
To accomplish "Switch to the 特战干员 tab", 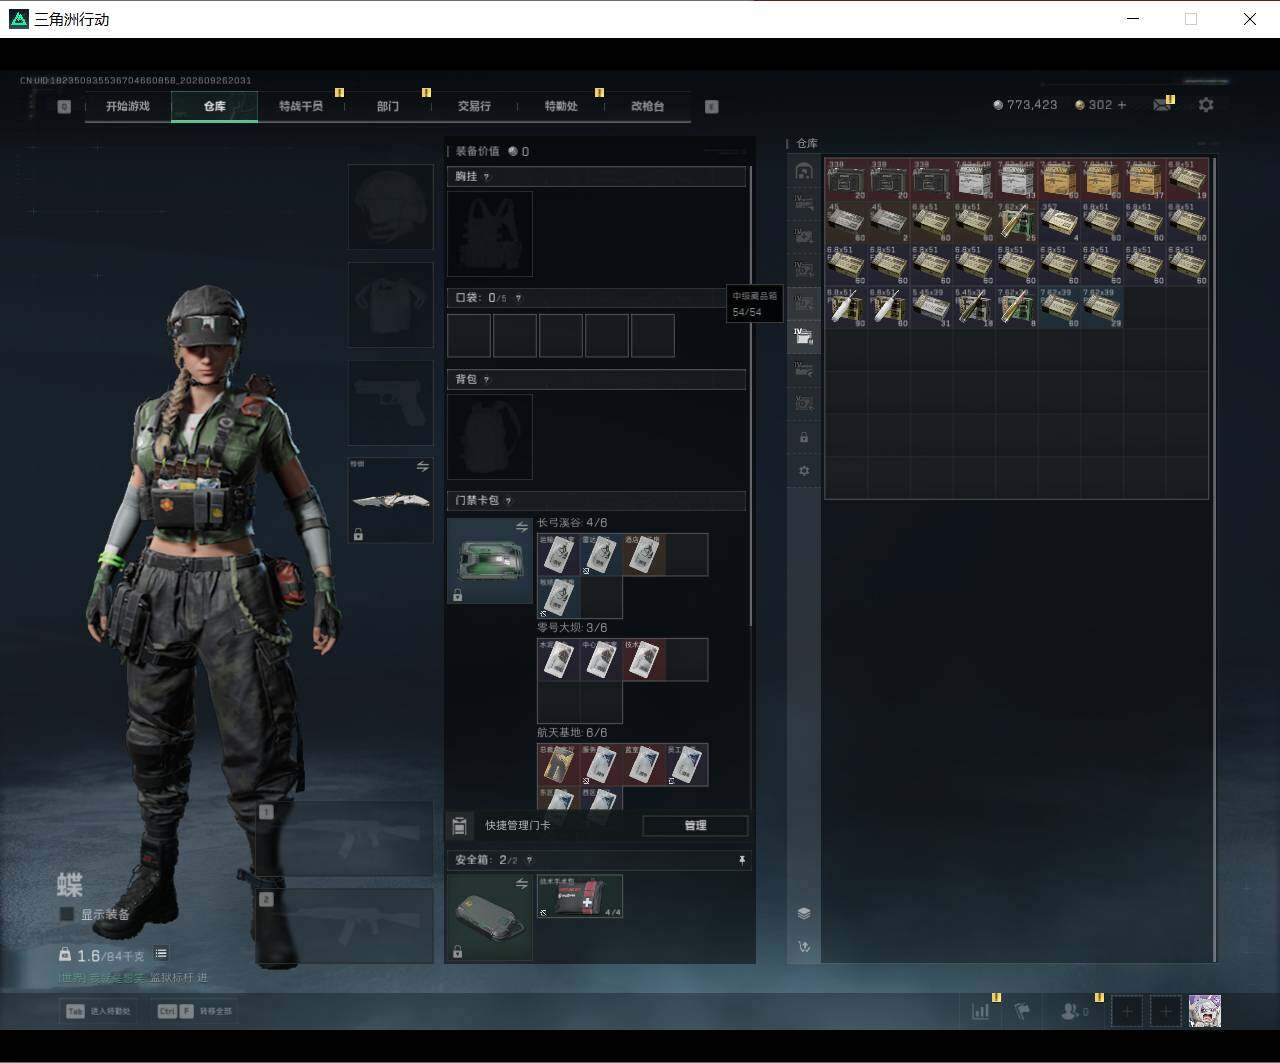I will [301, 106].
